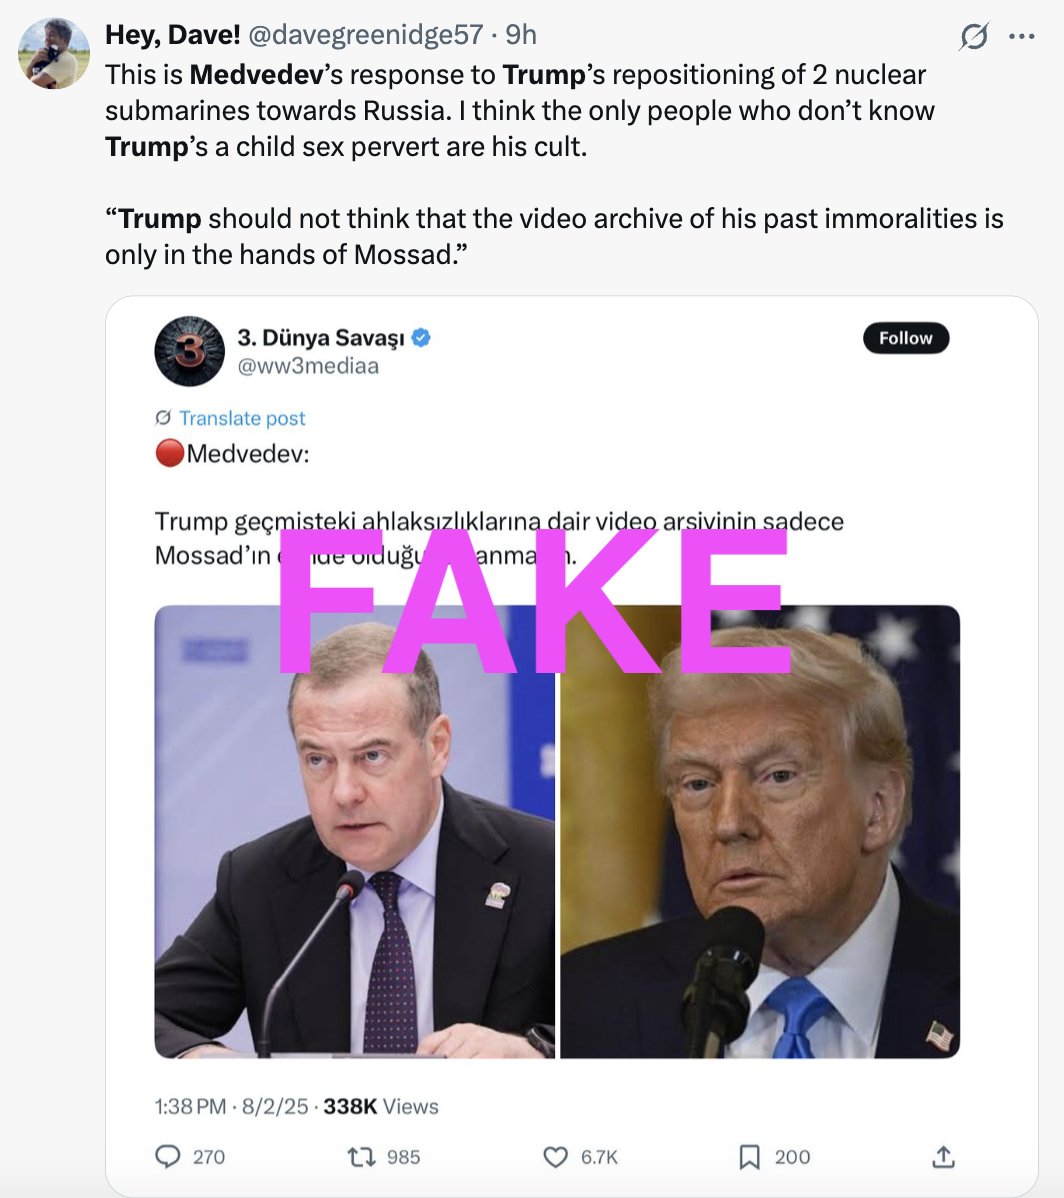This screenshot has height=1198, width=1064.
Task: Open the Trump photo on right
Action: 760,831
